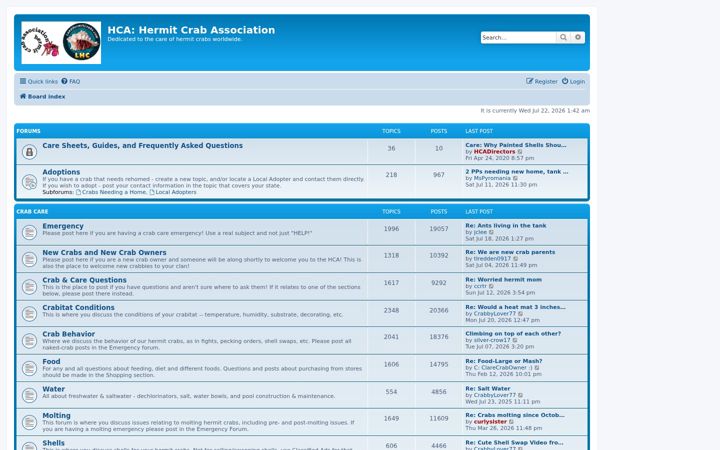Open Crab & Care Questions forum
This screenshot has width=720, height=450.
(84, 280)
